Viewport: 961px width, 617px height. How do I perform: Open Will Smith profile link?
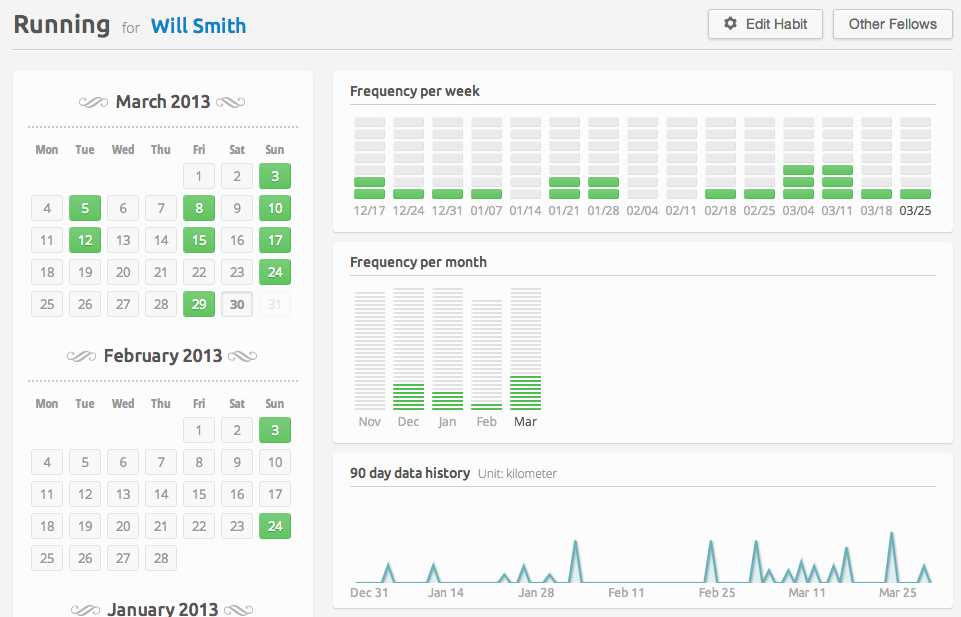coord(198,26)
